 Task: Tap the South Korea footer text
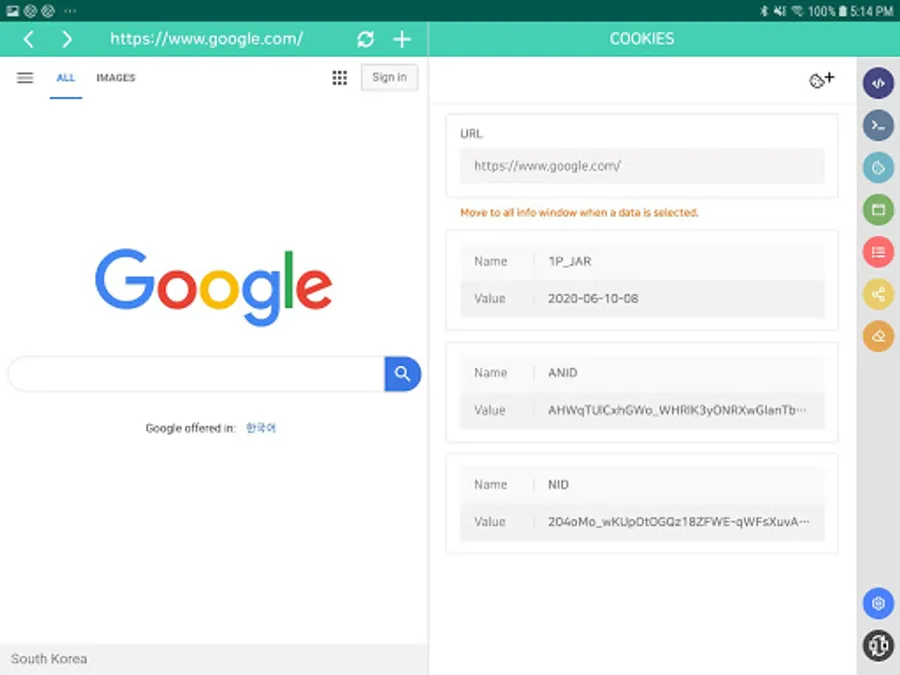point(49,659)
